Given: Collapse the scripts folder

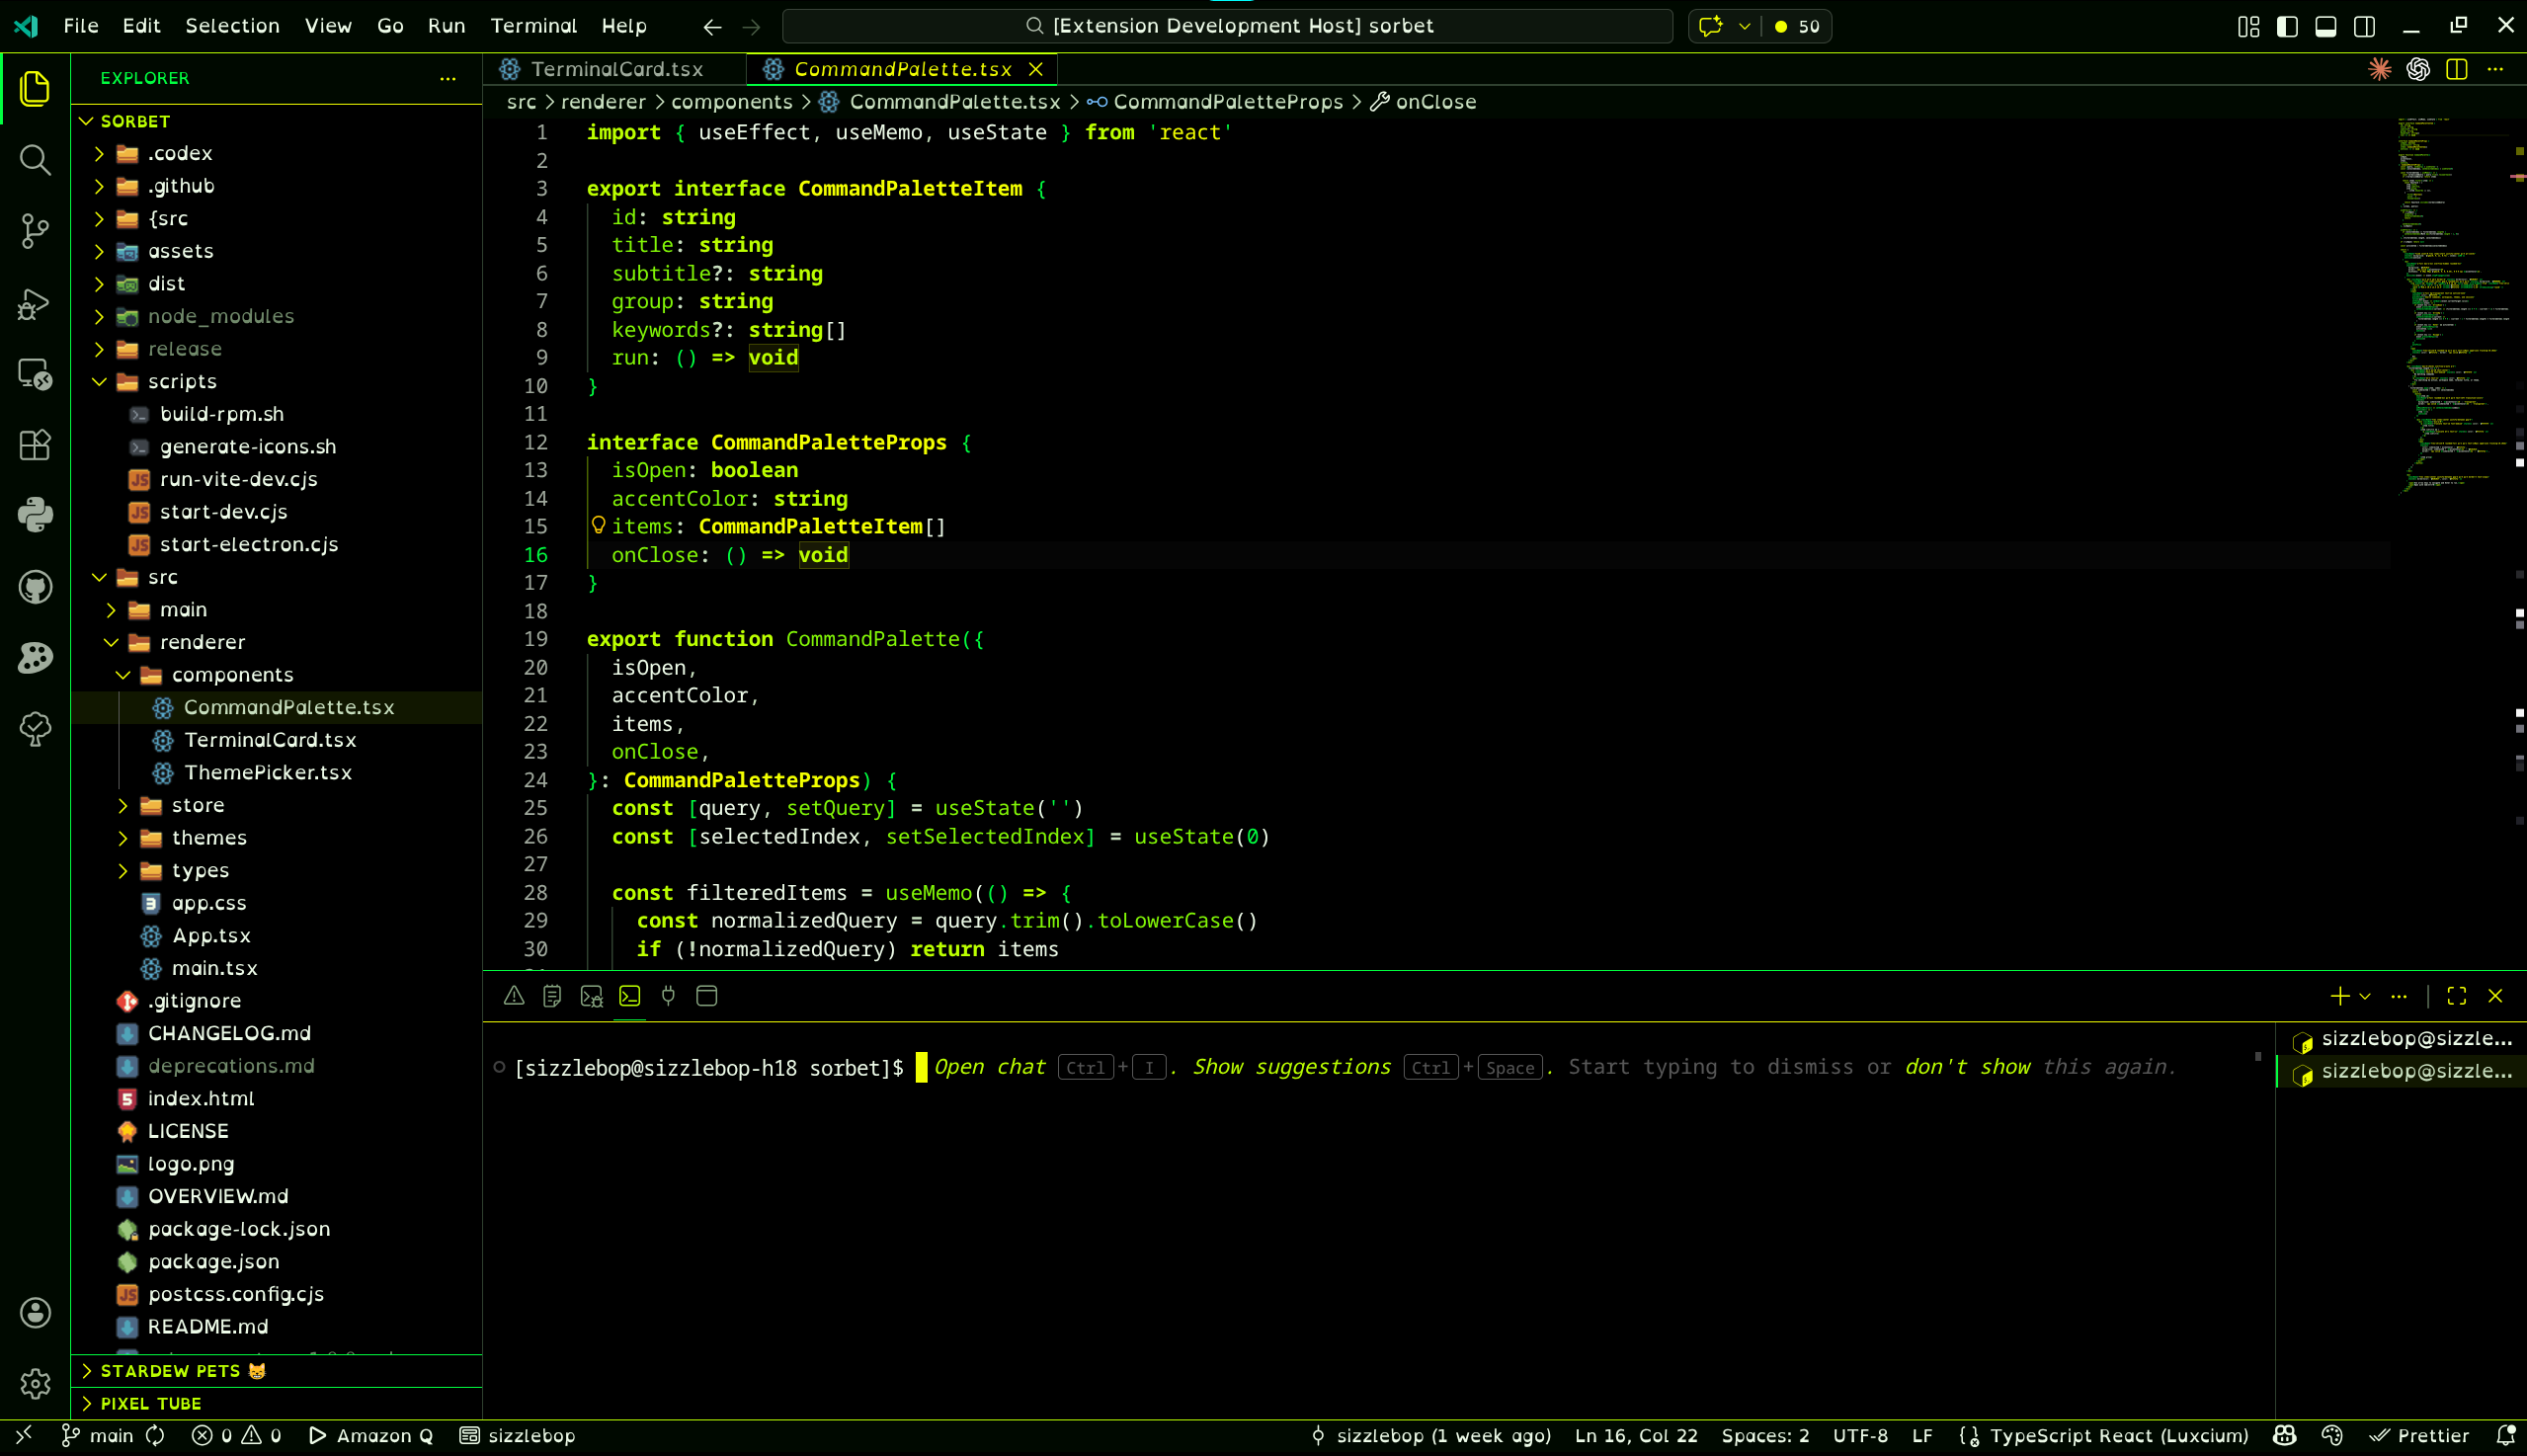Looking at the screenshot, I should [x=182, y=381].
